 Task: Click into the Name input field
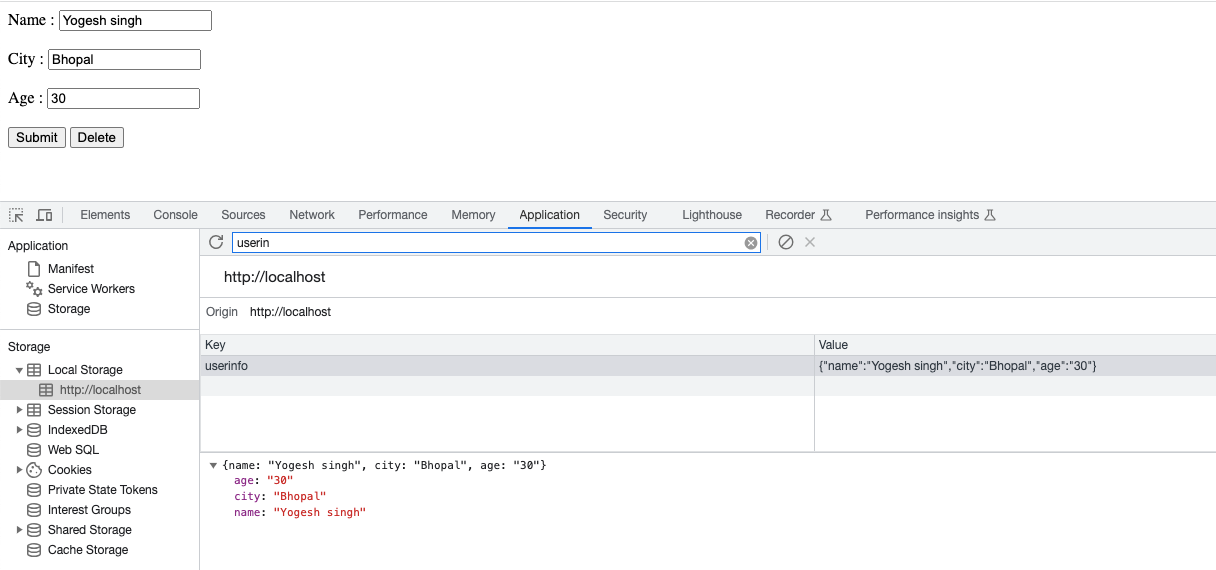click(135, 20)
